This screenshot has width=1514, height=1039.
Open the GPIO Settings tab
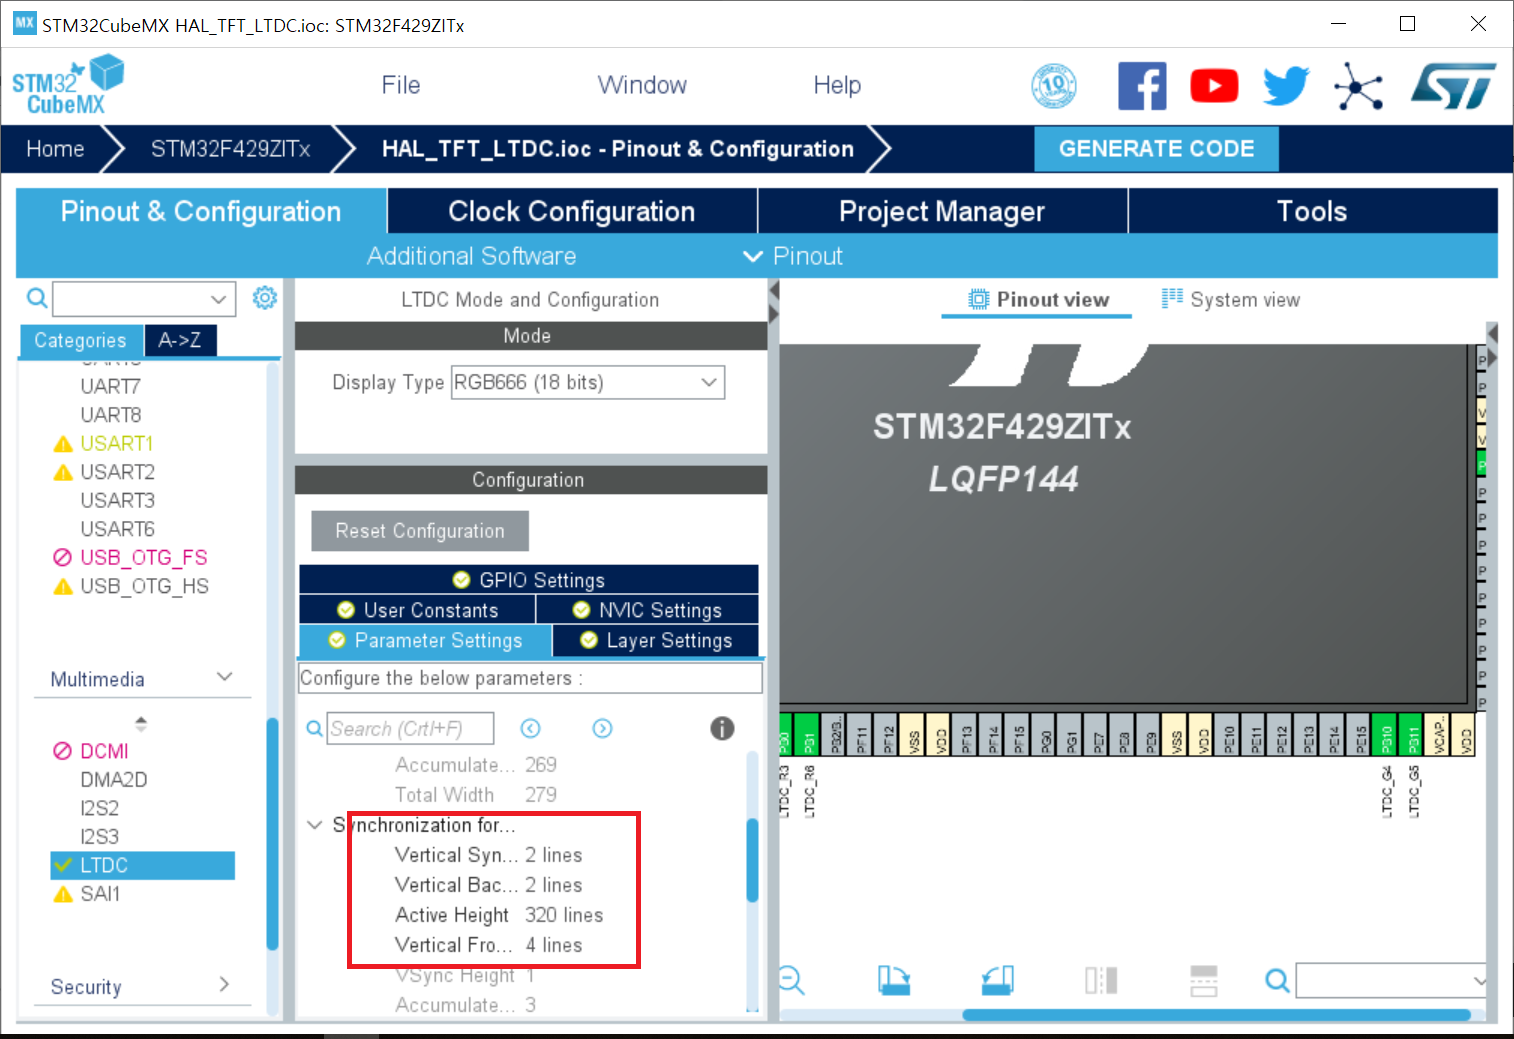coord(528,580)
